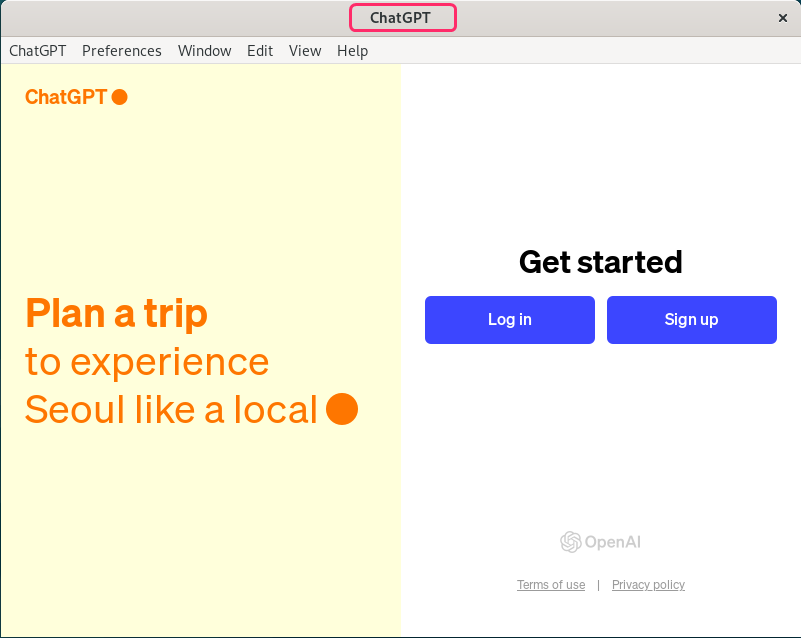
Task: Click the bold "Plan a trip" headline
Action: pos(116,314)
